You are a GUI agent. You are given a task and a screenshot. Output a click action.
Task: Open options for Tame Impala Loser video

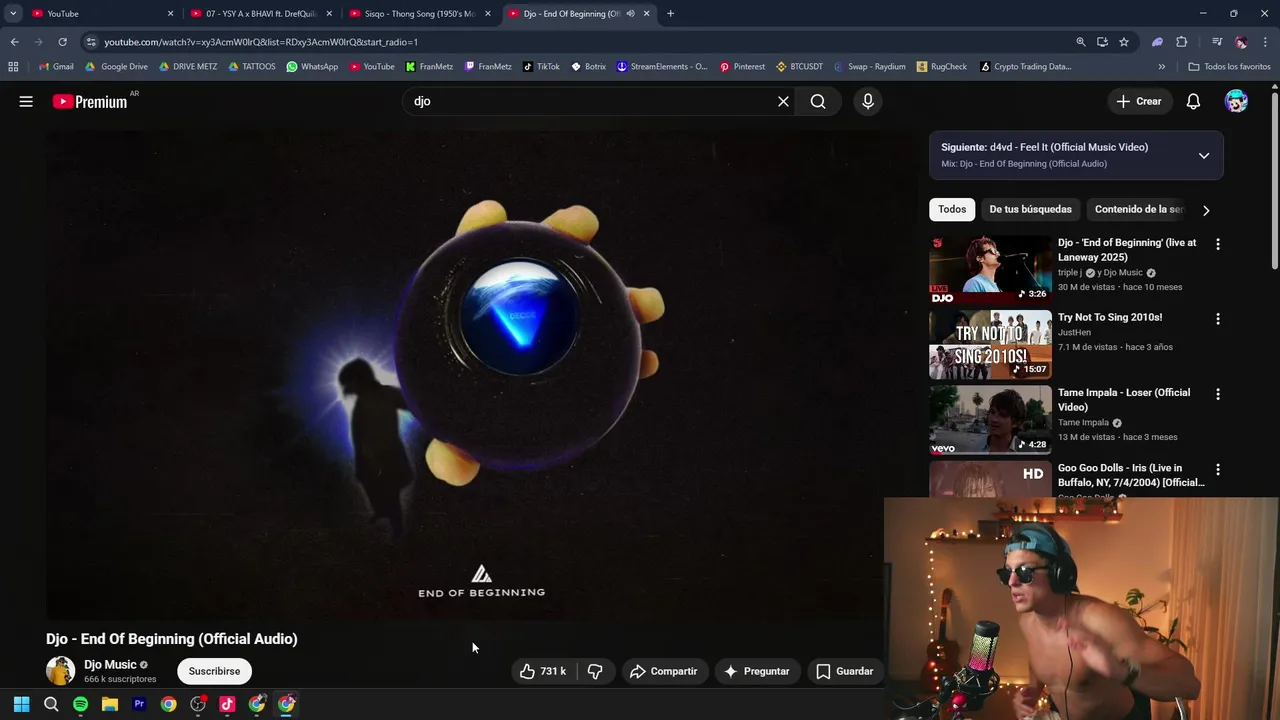click(1217, 394)
